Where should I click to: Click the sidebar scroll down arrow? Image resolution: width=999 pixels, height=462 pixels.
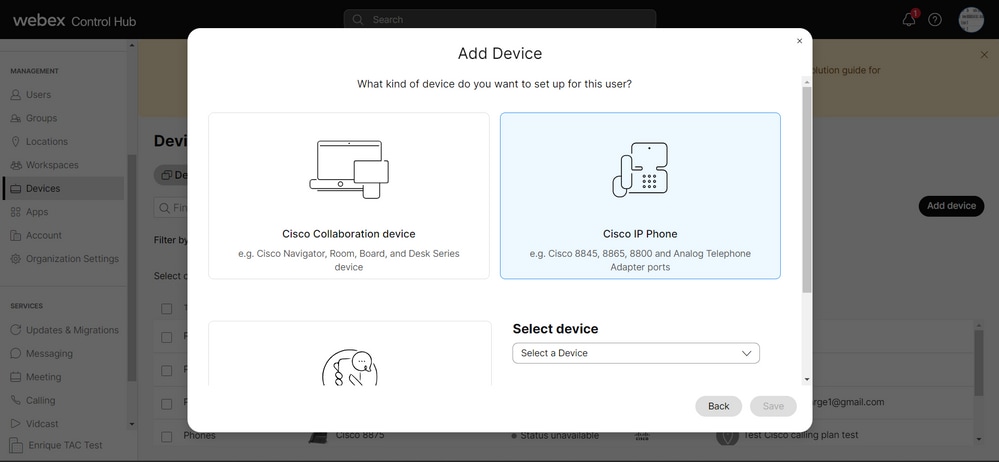[x=132, y=424]
